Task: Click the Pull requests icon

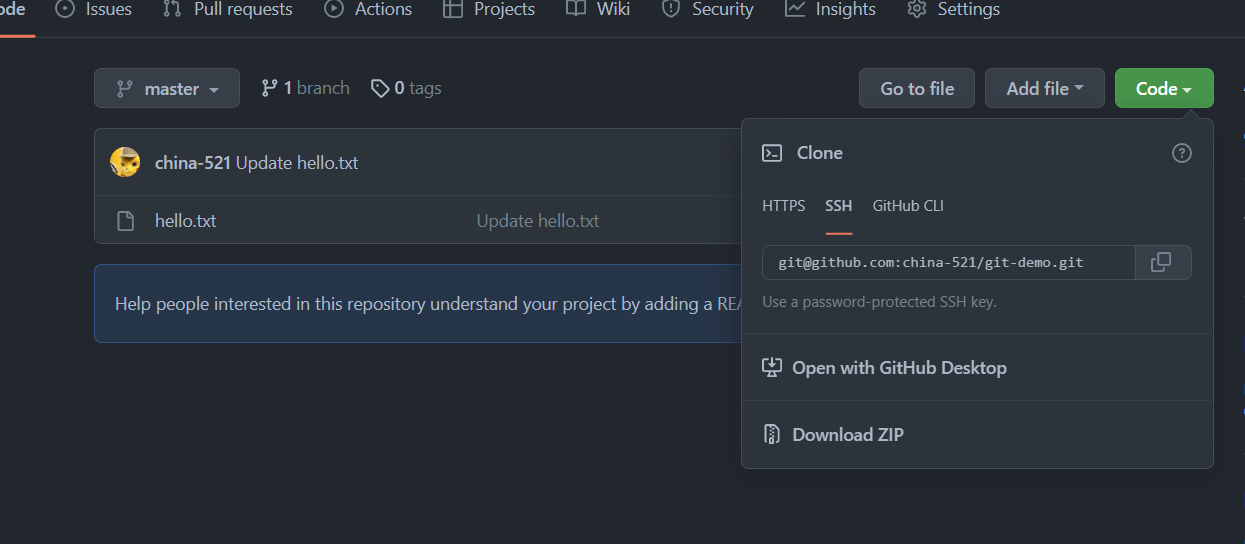Action: pos(172,9)
